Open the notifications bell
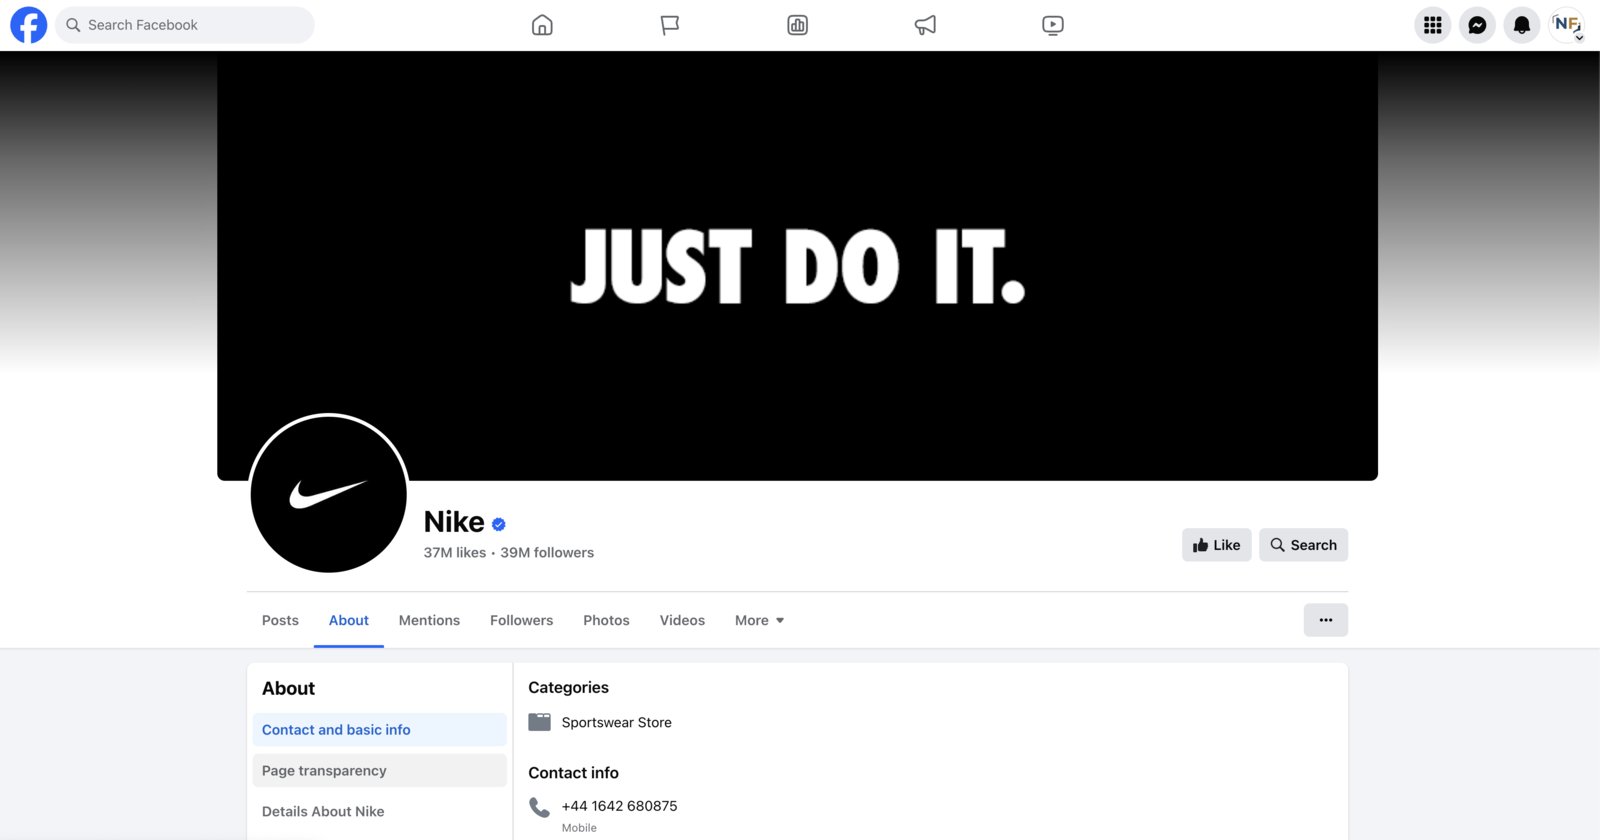1600x840 pixels. click(1522, 25)
